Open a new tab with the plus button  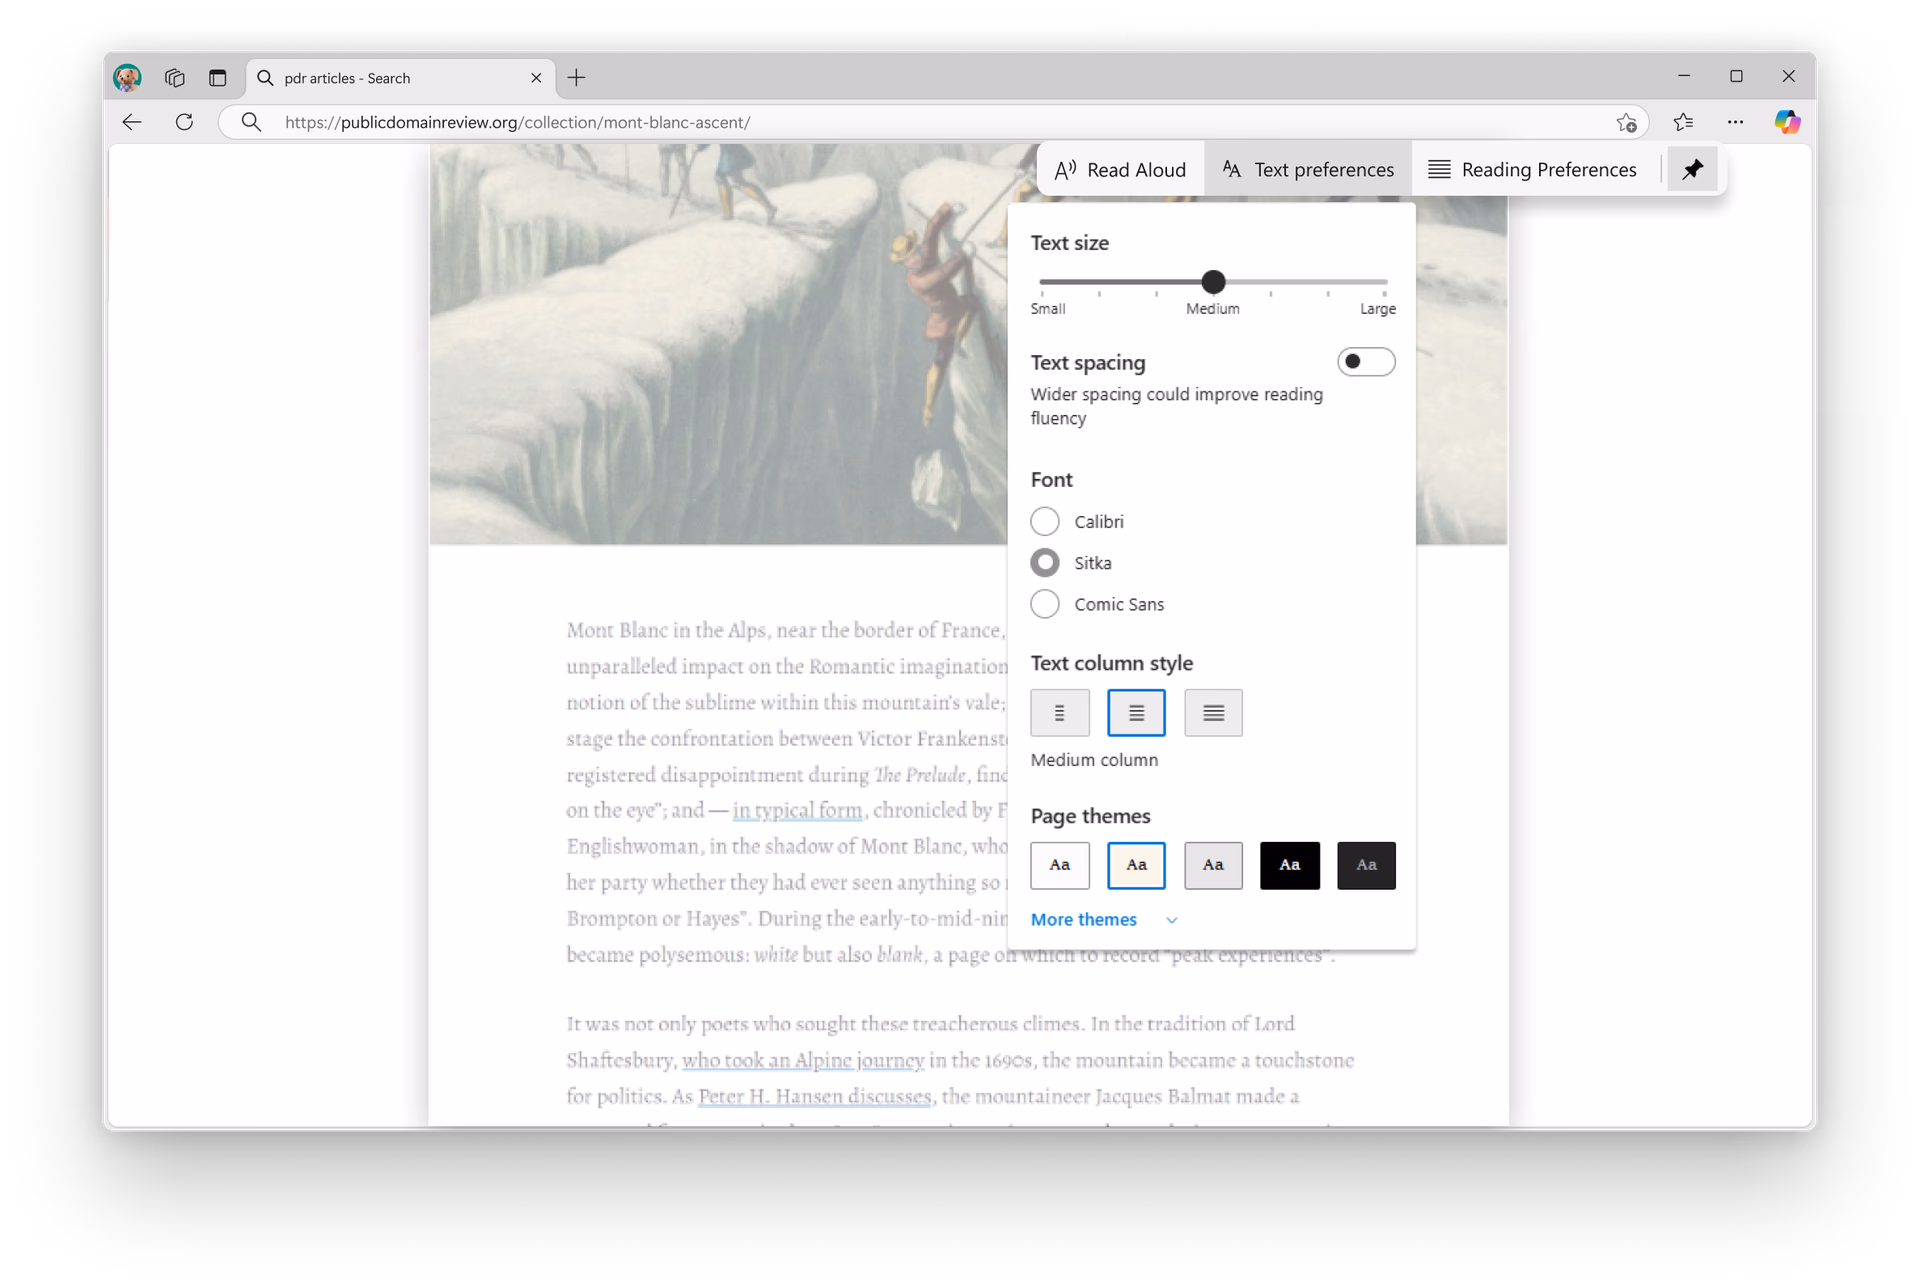(x=577, y=77)
